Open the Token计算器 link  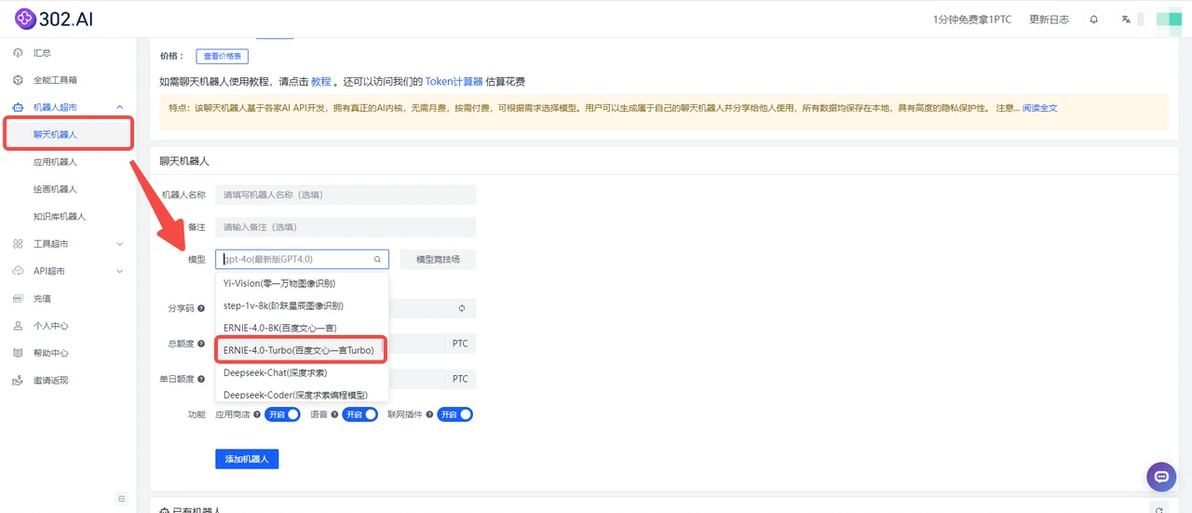[x=455, y=81]
